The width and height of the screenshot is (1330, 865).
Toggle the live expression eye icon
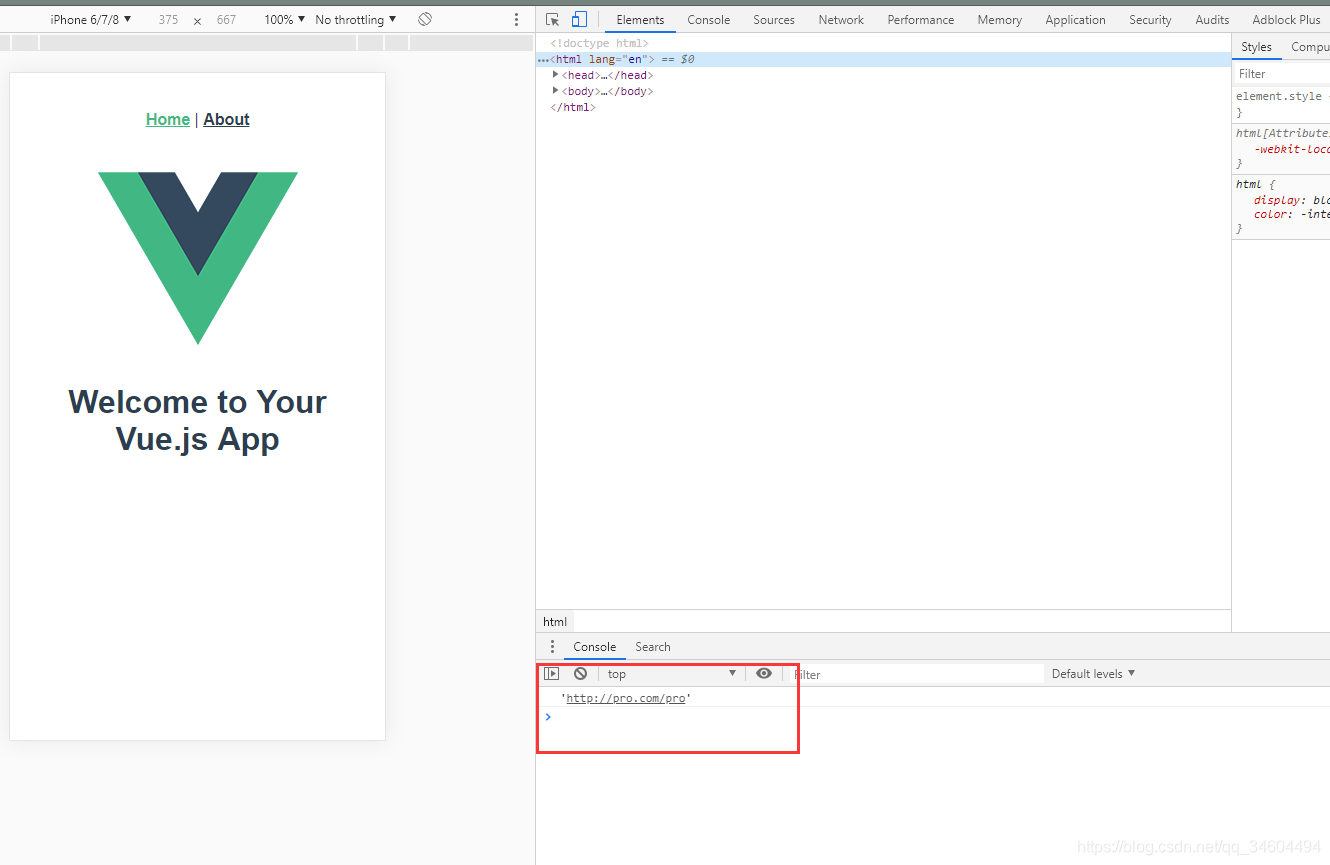764,674
